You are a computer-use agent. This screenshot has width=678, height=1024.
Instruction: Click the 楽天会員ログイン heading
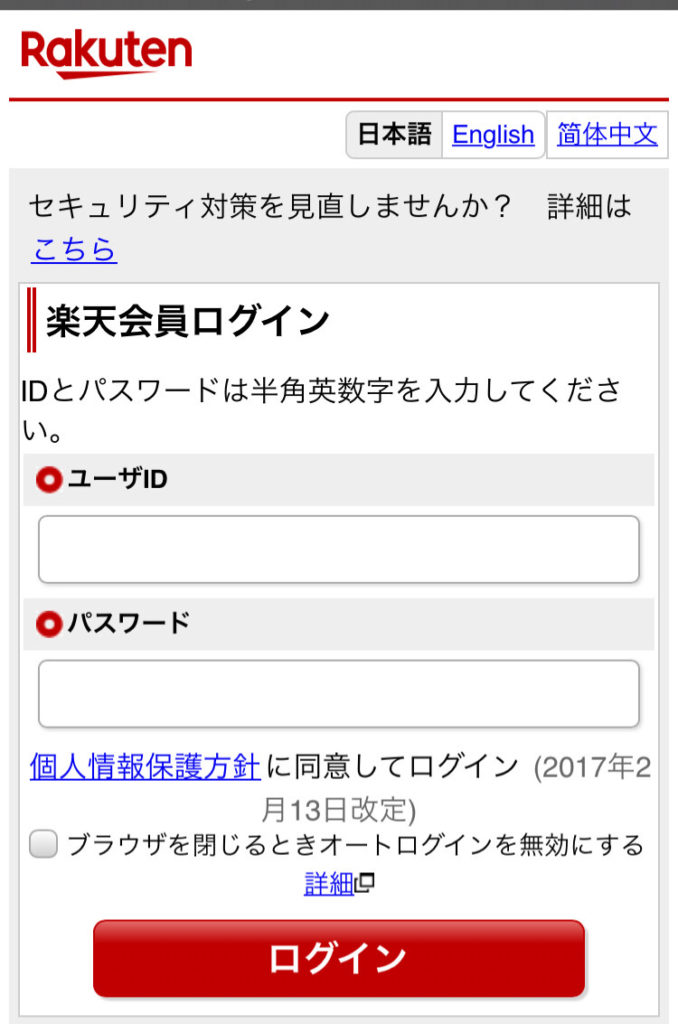click(x=188, y=321)
